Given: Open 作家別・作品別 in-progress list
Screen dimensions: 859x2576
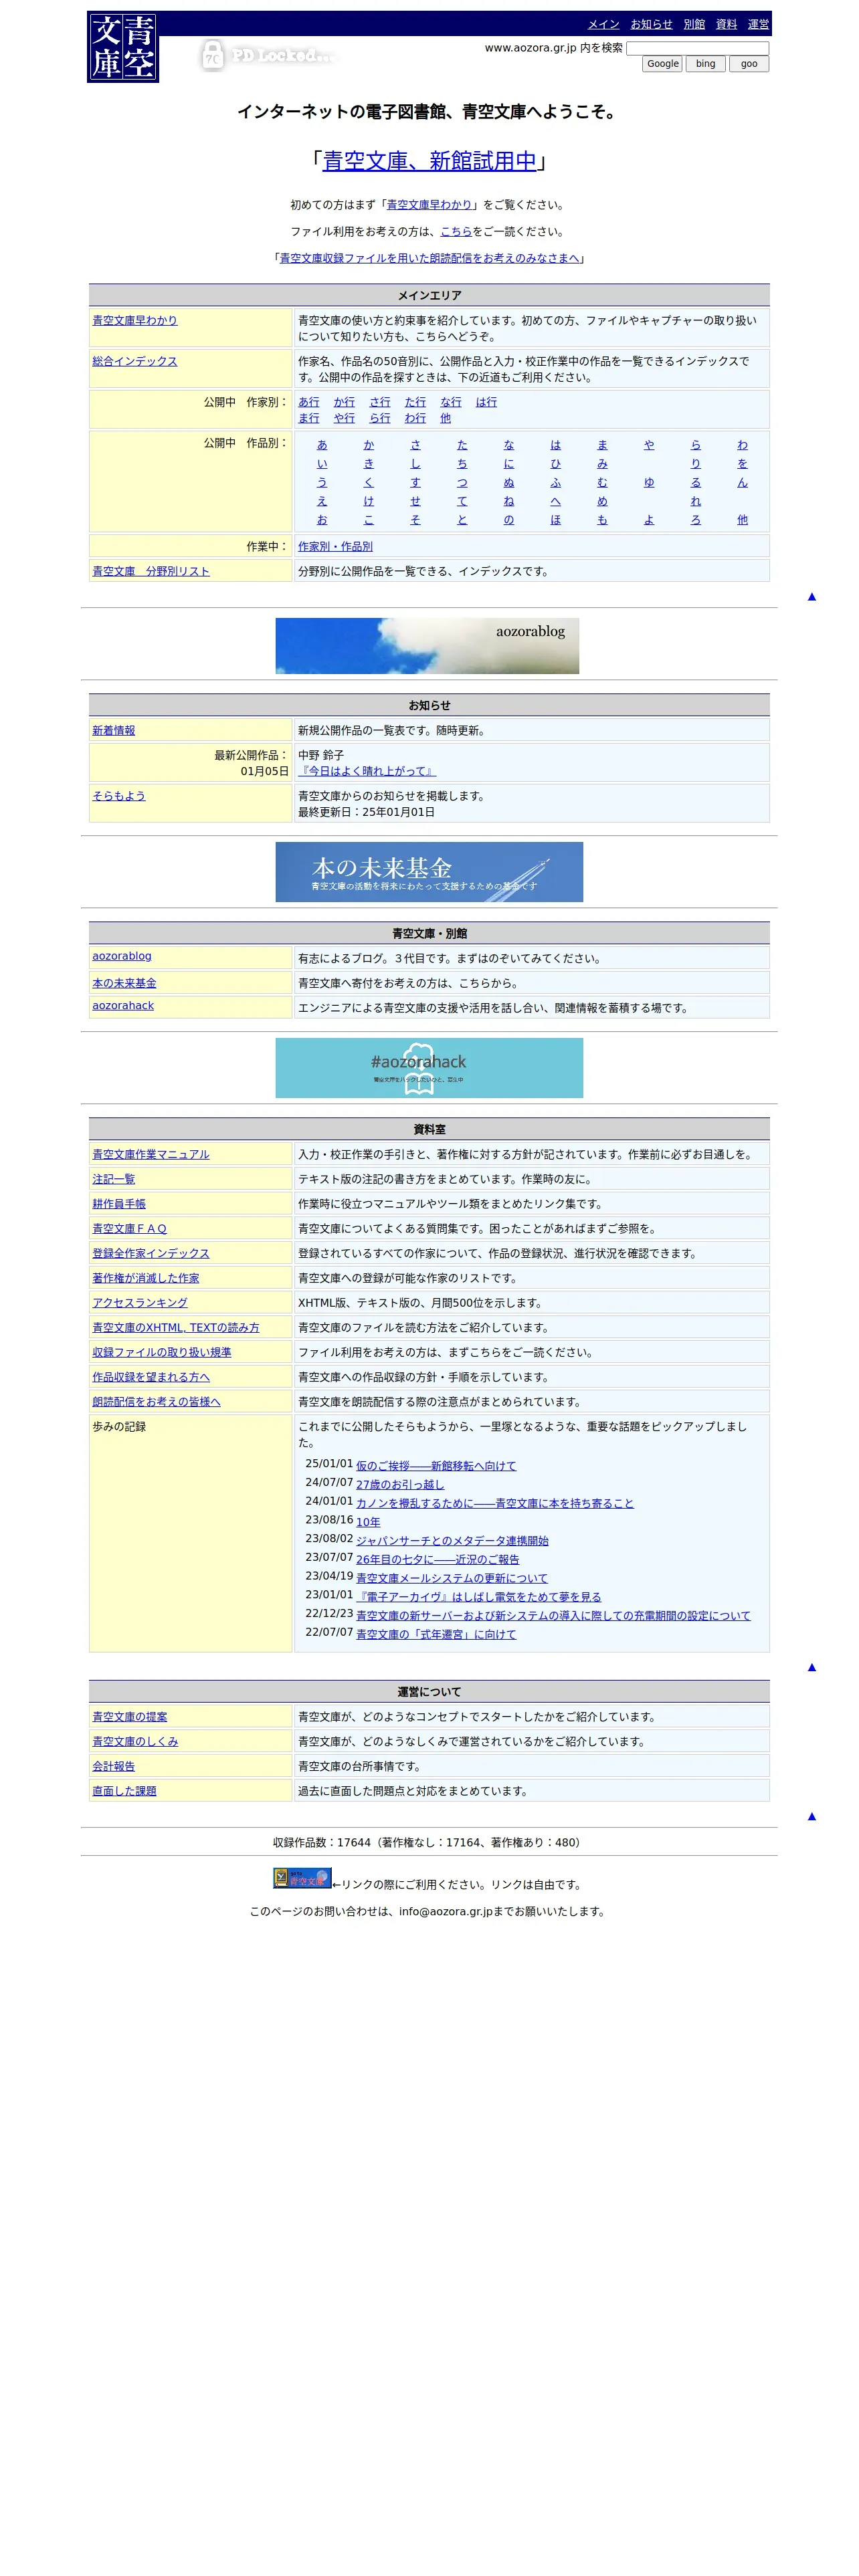Looking at the screenshot, I should (x=335, y=547).
